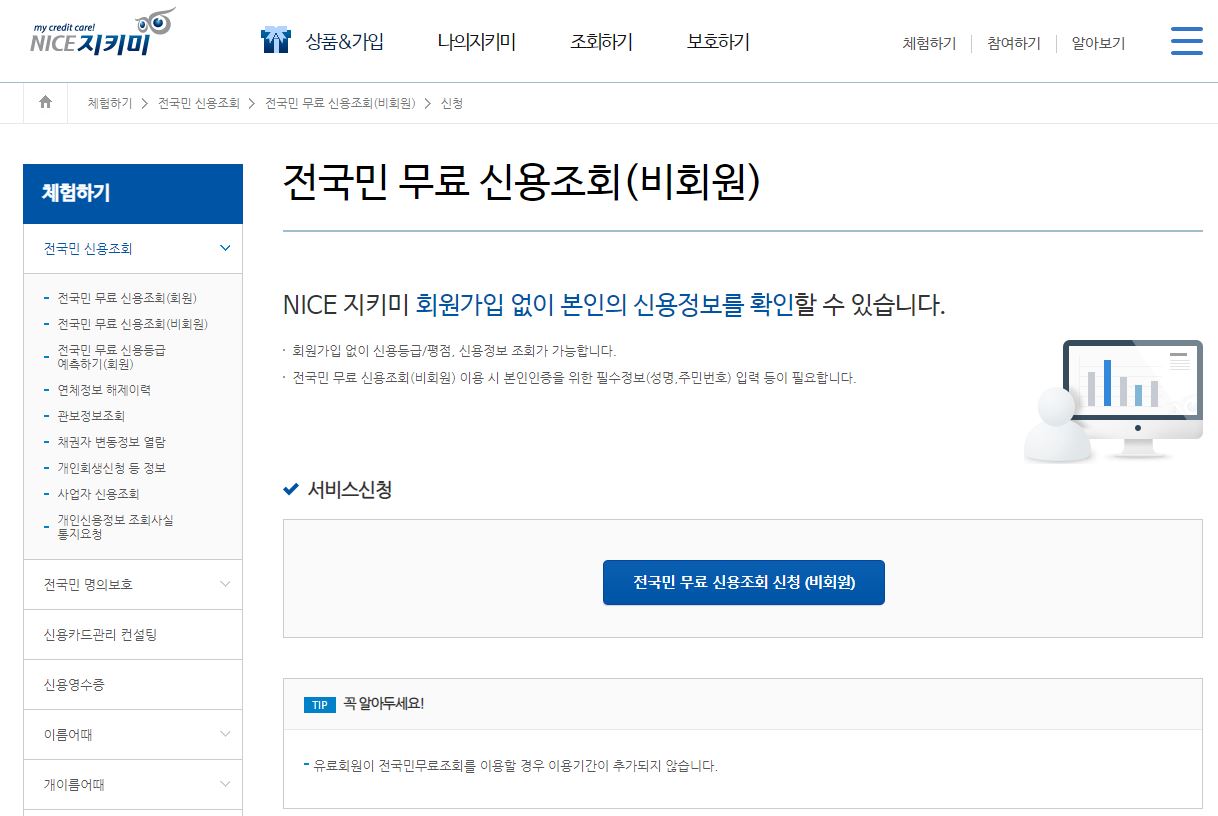The width and height of the screenshot is (1218, 816).
Task: Open 신용영수증 sidebar section
Action: (133, 684)
